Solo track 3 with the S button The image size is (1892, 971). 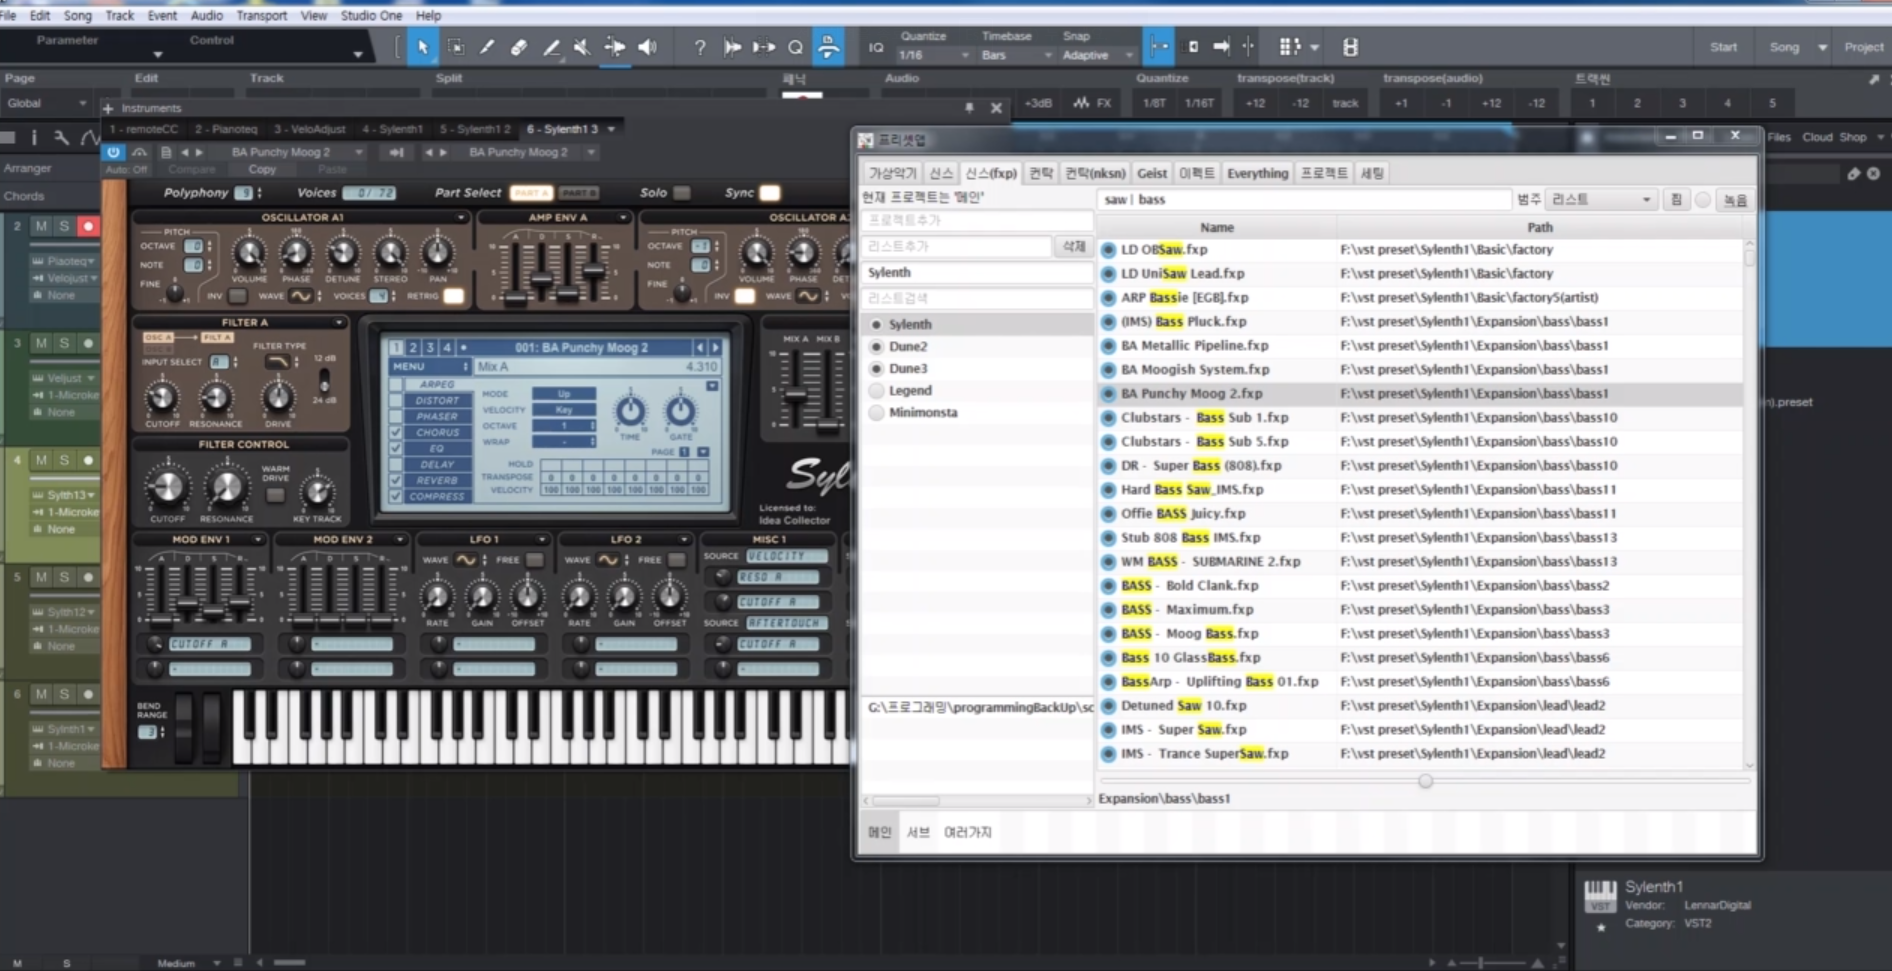click(x=64, y=343)
